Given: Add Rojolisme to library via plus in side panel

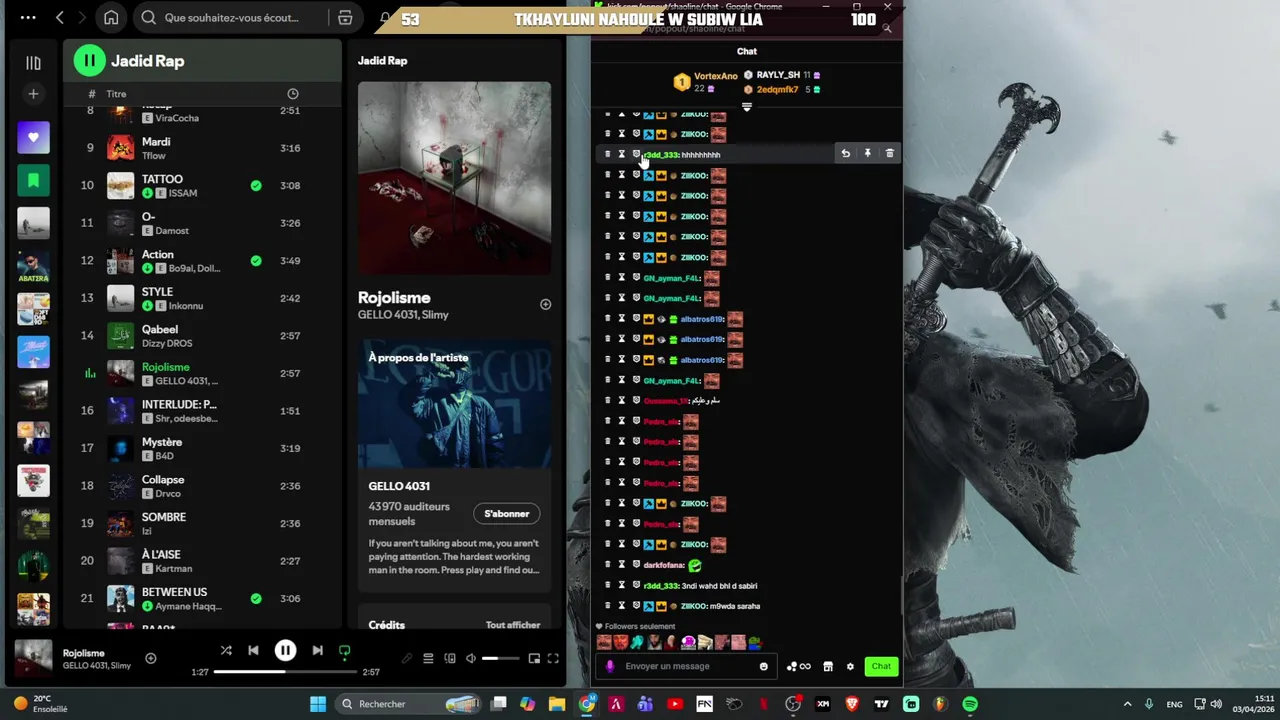Looking at the screenshot, I should click(x=545, y=304).
